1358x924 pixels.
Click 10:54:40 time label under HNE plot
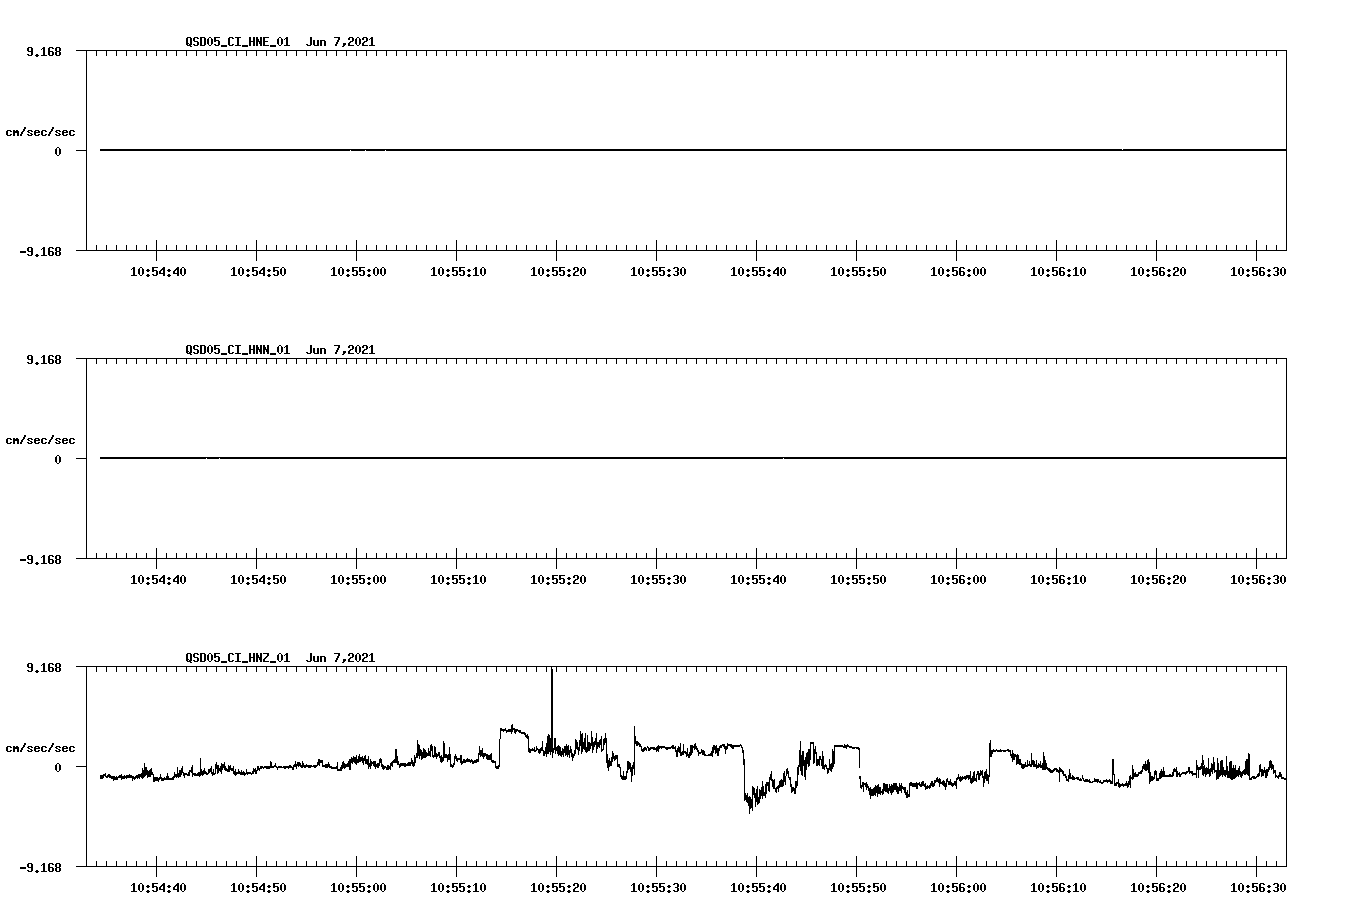[158, 272]
